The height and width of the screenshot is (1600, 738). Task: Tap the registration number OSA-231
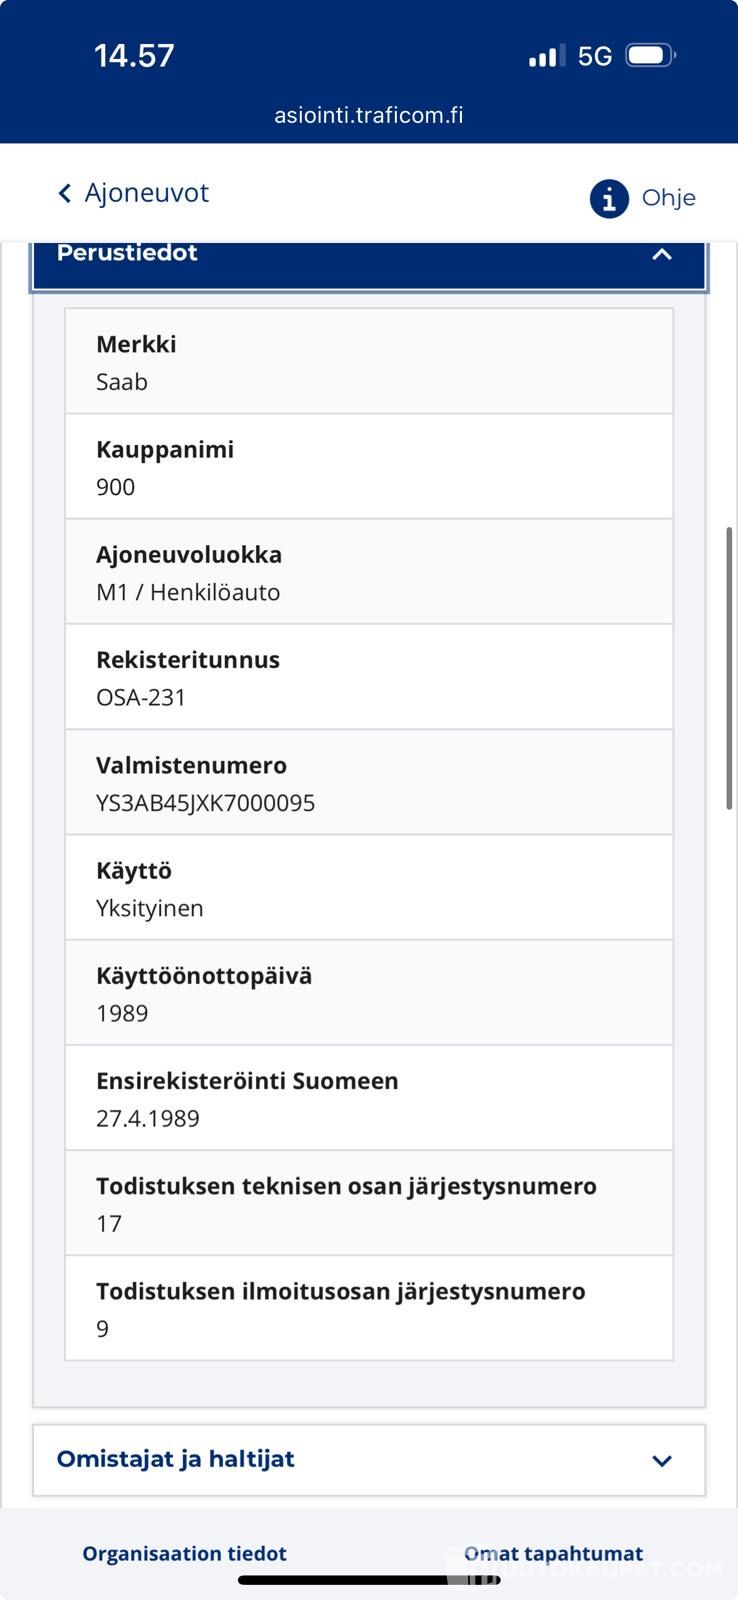pyautogui.click(x=141, y=697)
